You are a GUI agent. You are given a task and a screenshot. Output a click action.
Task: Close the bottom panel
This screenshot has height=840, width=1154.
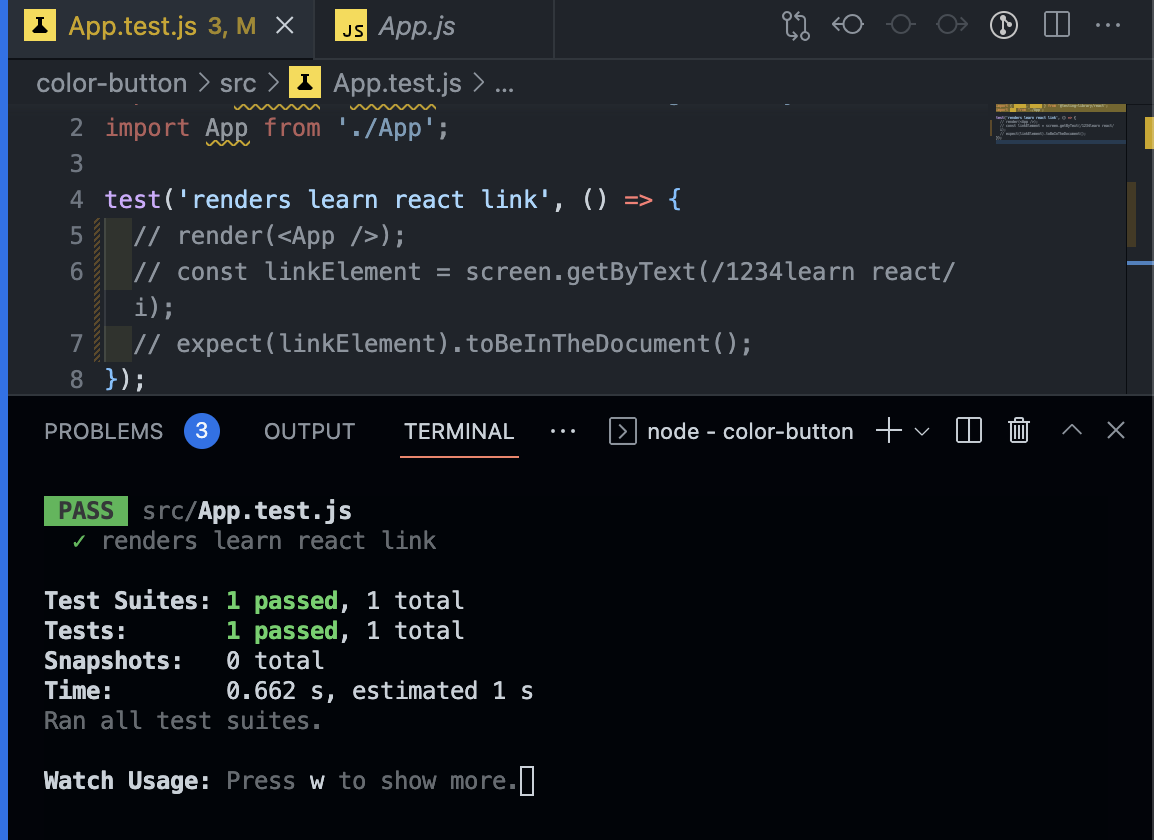pyautogui.click(x=1116, y=430)
